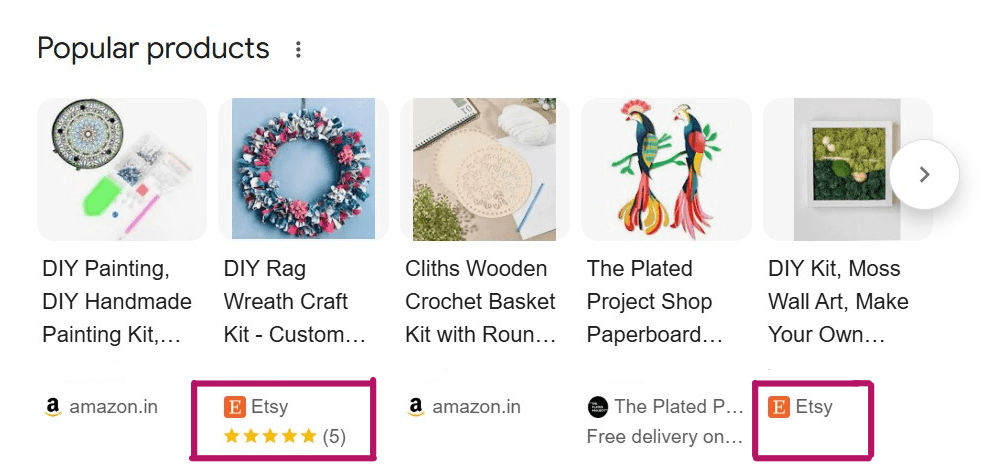Open the diamond painting kit thumbnail
This screenshot has height=473, width=998.
click(122, 169)
